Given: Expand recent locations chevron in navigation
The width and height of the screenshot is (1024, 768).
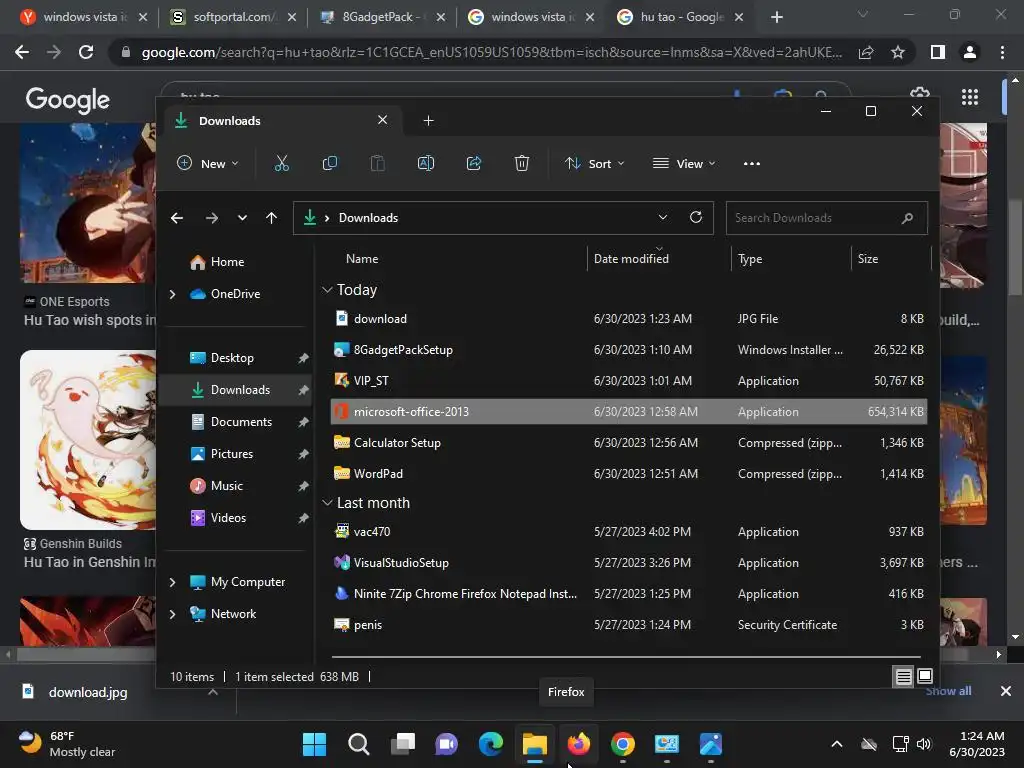Looking at the screenshot, I should coord(242,218).
